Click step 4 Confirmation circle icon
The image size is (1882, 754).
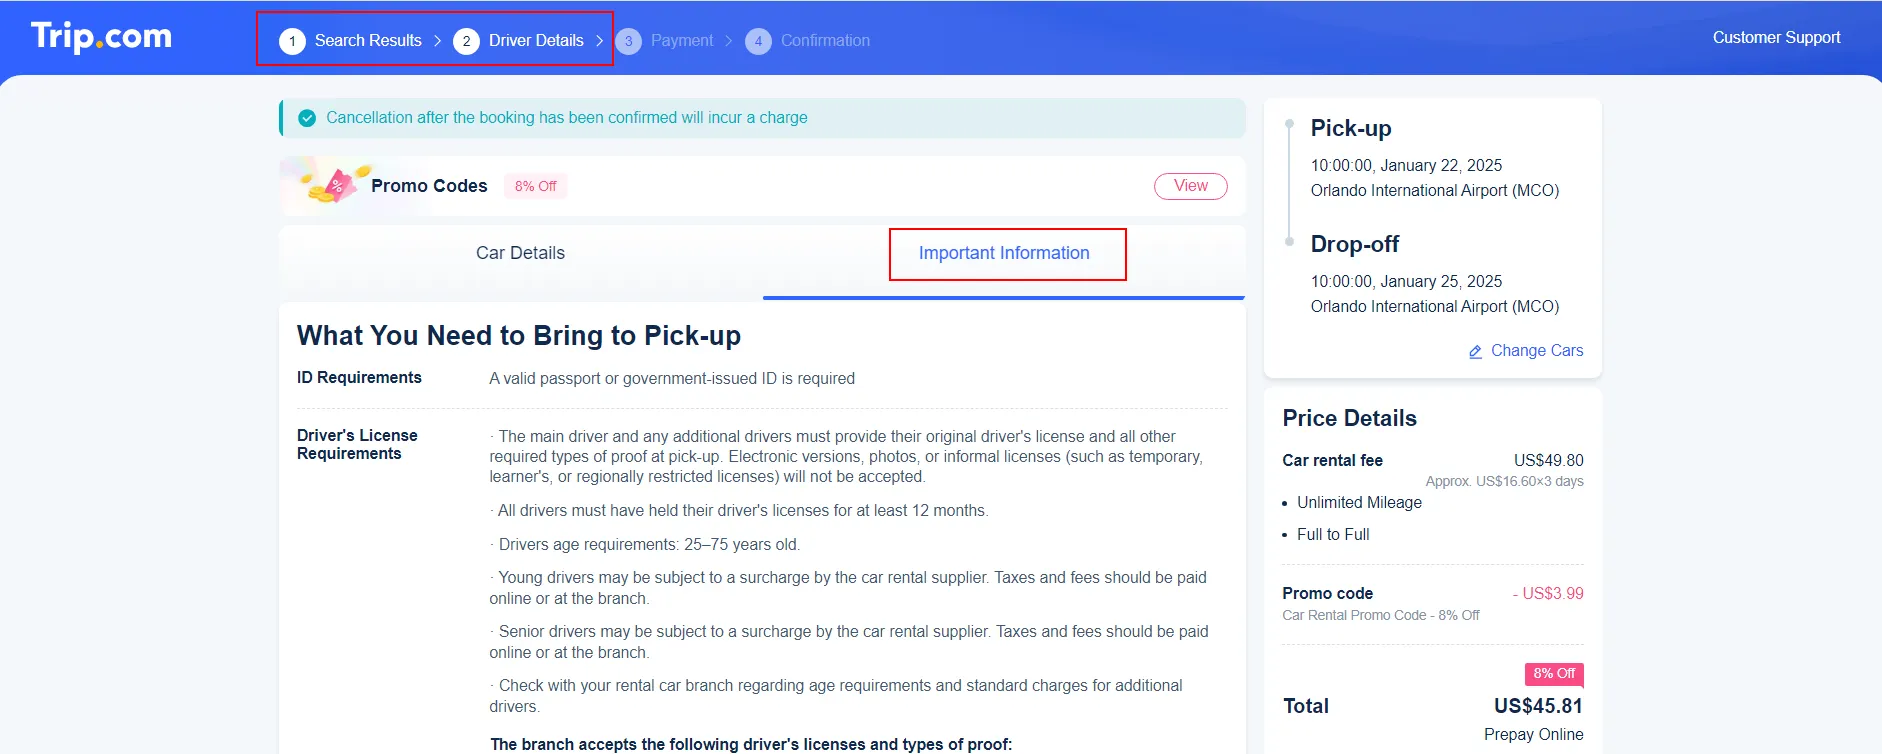pyautogui.click(x=758, y=41)
